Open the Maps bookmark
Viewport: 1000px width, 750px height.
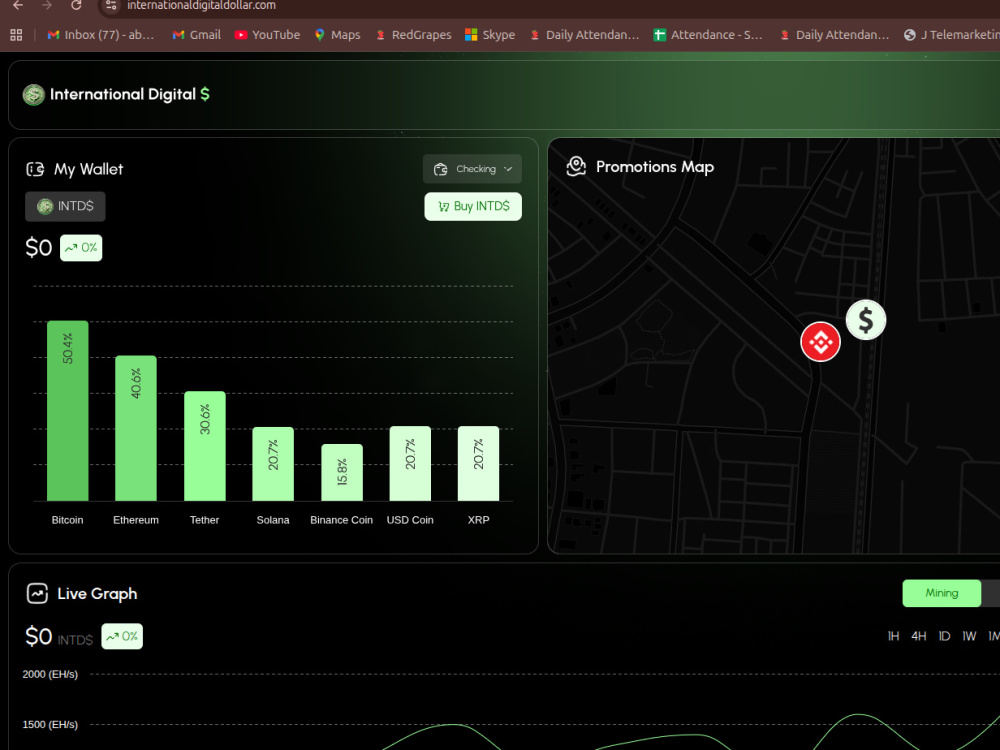click(x=337, y=35)
